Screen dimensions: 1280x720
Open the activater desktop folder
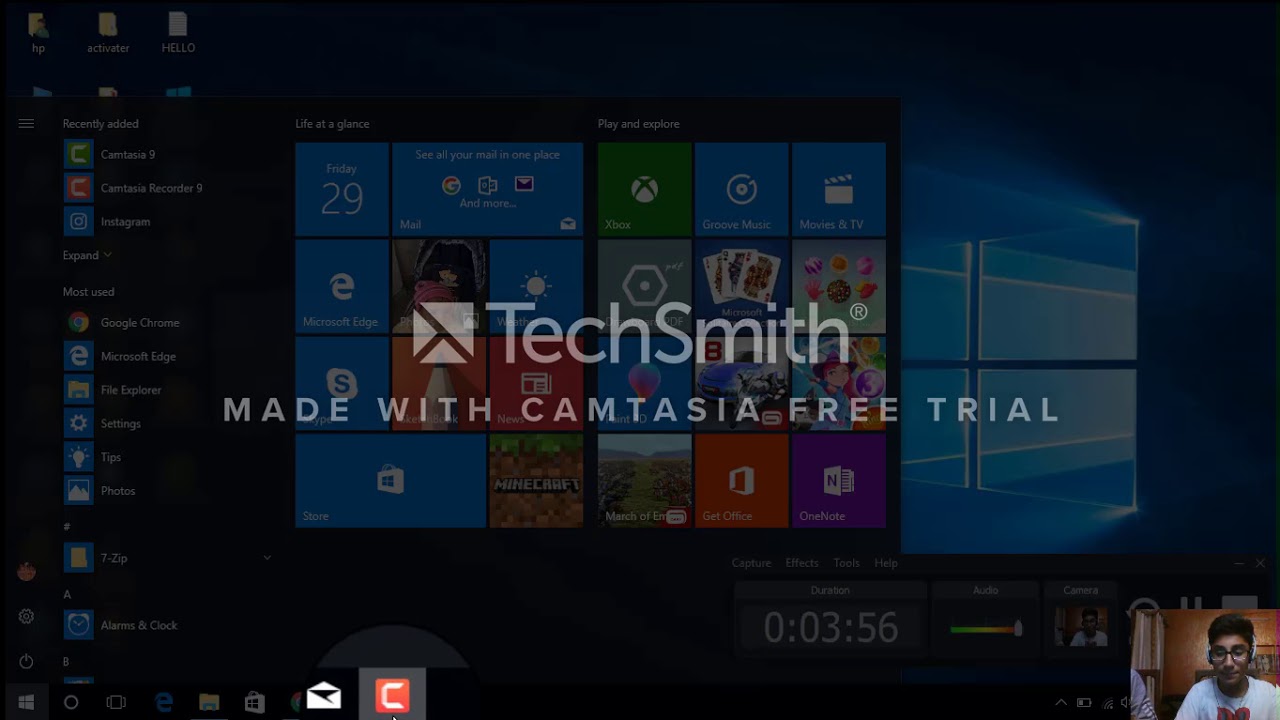pyautogui.click(x=108, y=33)
